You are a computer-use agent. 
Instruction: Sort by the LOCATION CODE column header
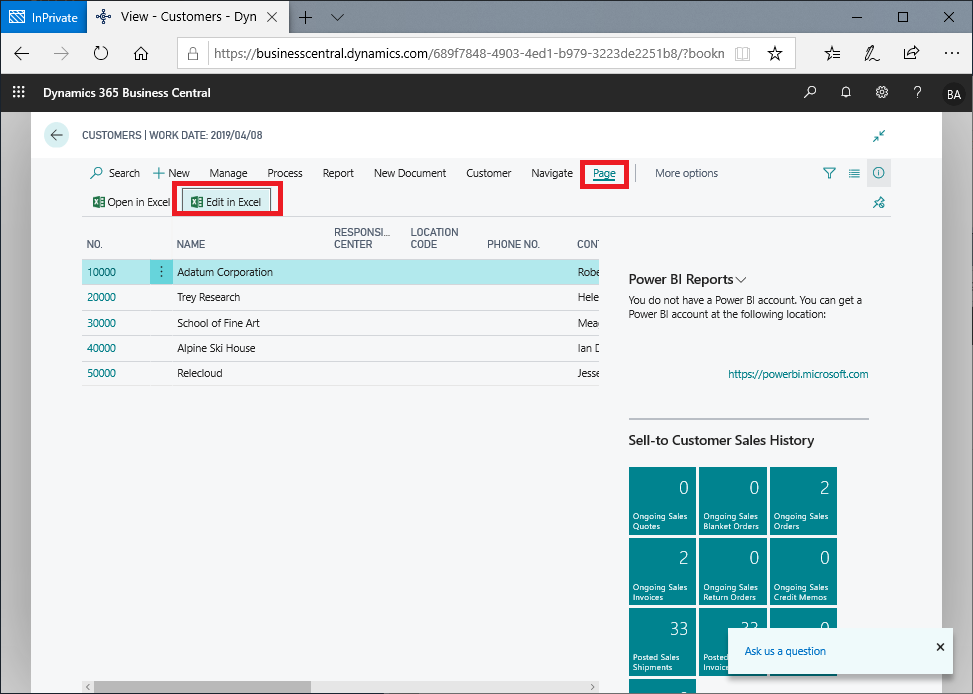coord(434,238)
